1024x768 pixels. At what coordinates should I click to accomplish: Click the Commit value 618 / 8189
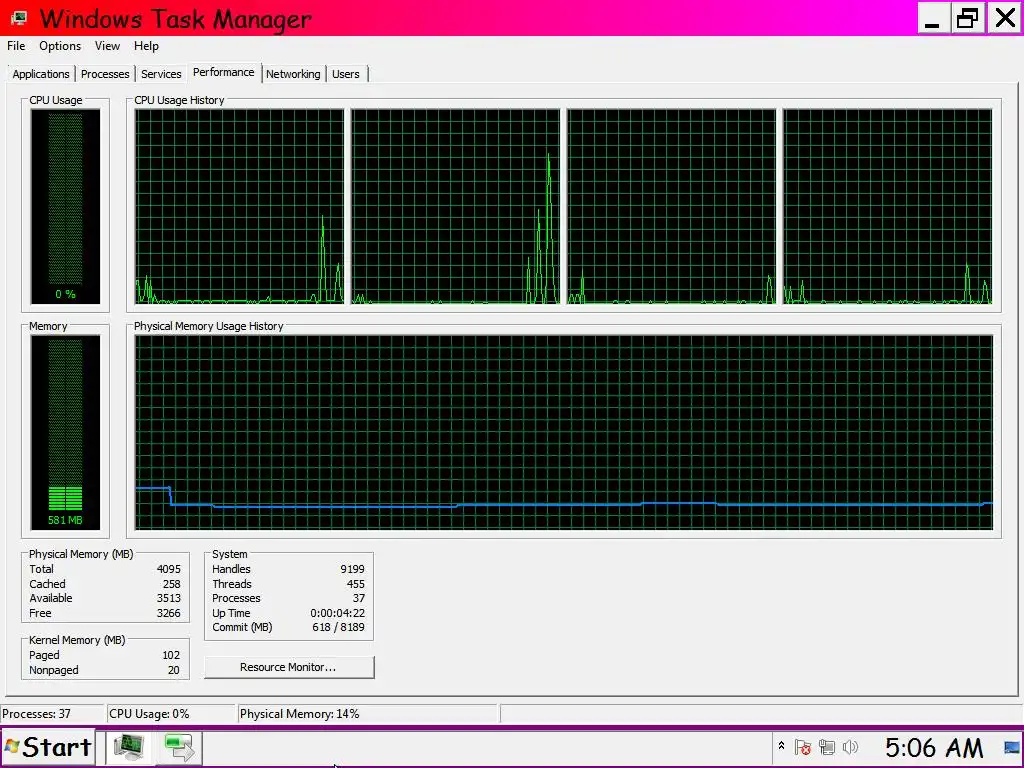coord(338,627)
